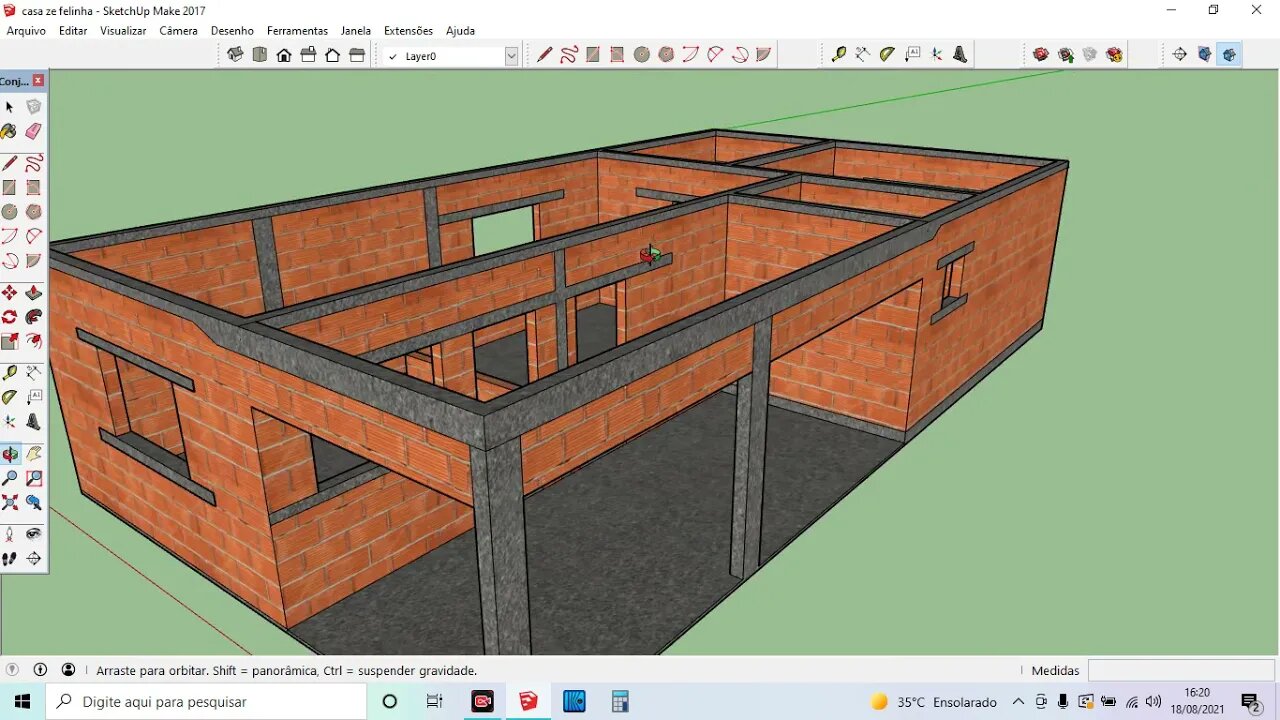Pick the Line tool in left palette
This screenshot has height=720, width=1280.
tap(10, 163)
